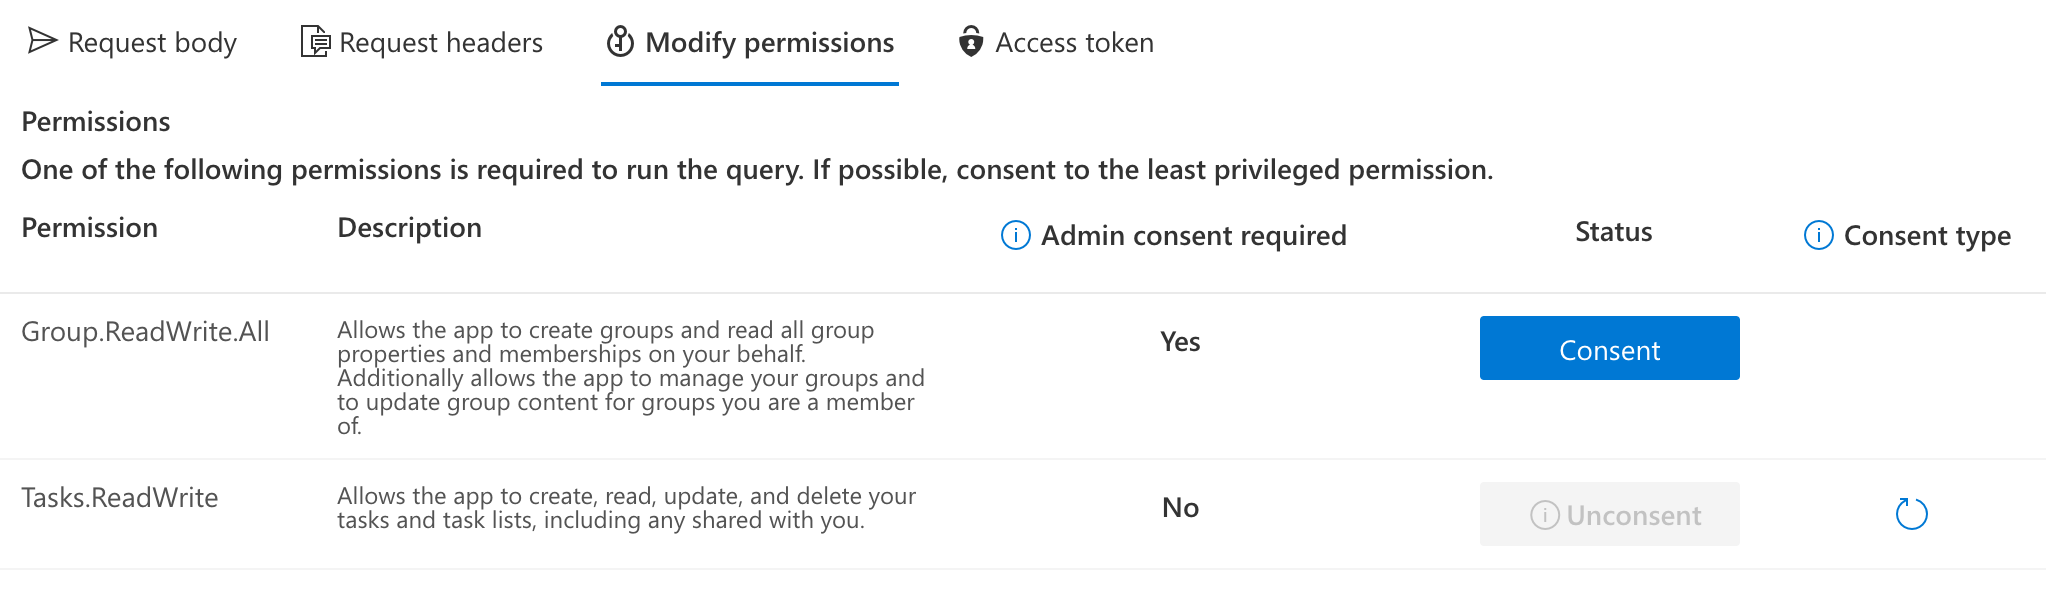
Task: Click the Description column header
Action: (409, 228)
